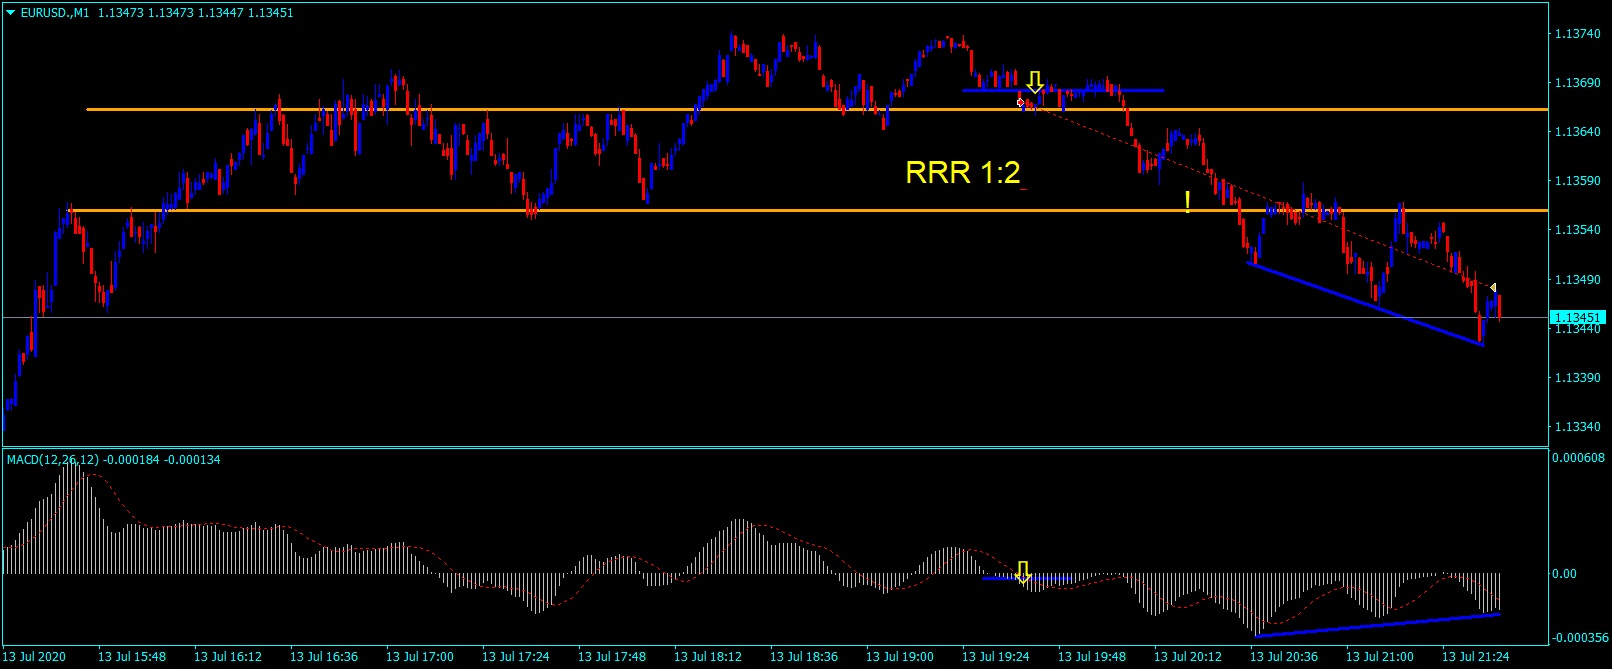Viewport: 1612px width, 669px height.
Task: Click the 13 Jul 18:36 time label
Action: 804,657
